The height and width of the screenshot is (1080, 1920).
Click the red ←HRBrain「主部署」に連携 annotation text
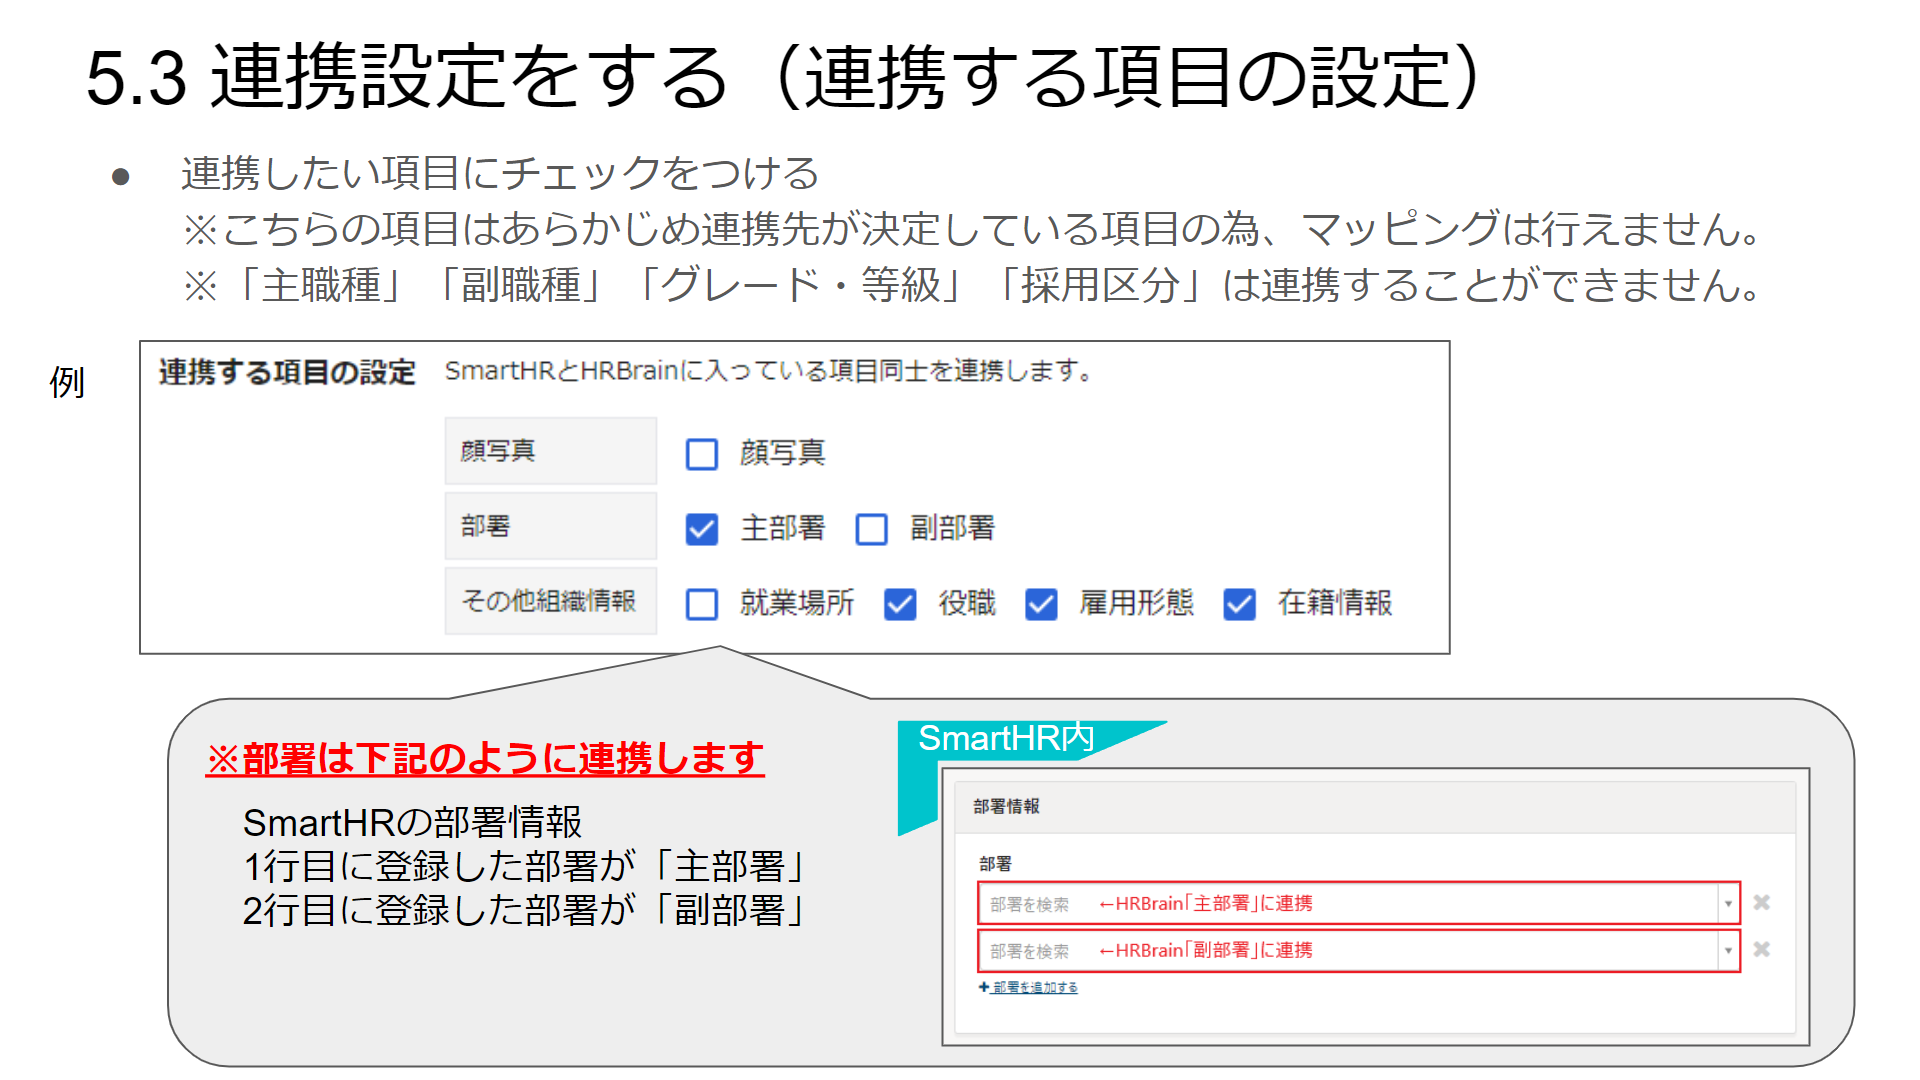1205,904
